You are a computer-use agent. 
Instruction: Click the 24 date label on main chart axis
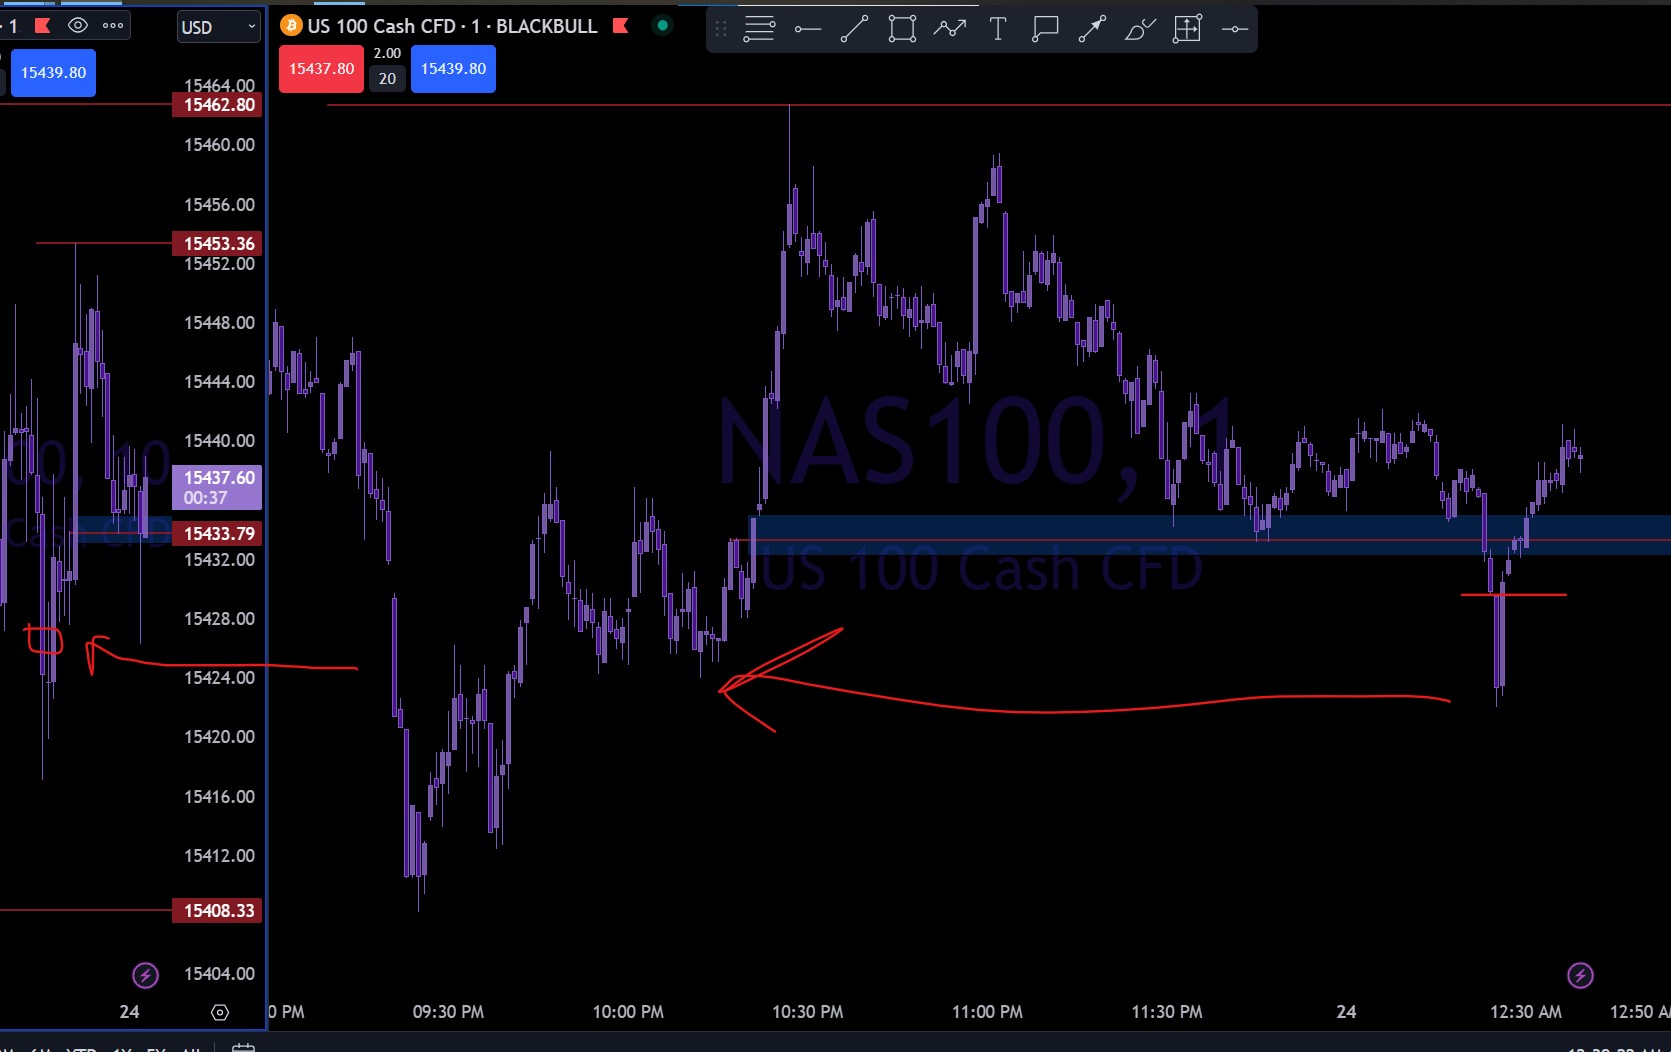1346,1012
